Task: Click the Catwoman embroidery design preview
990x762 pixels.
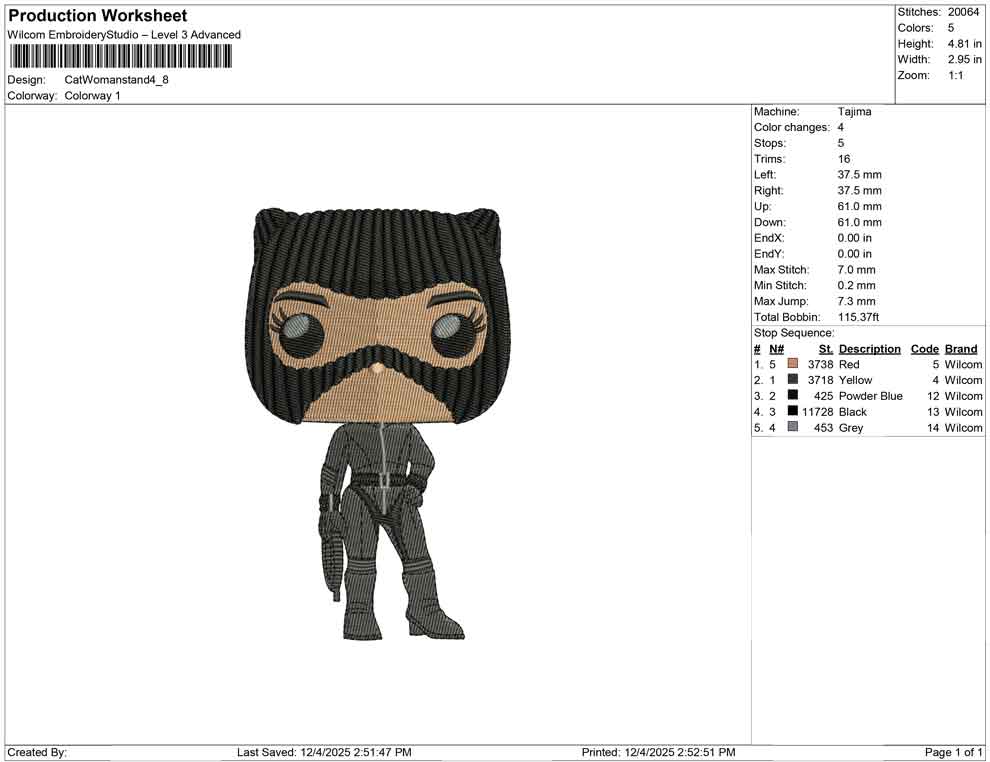Action: tap(377, 424)
